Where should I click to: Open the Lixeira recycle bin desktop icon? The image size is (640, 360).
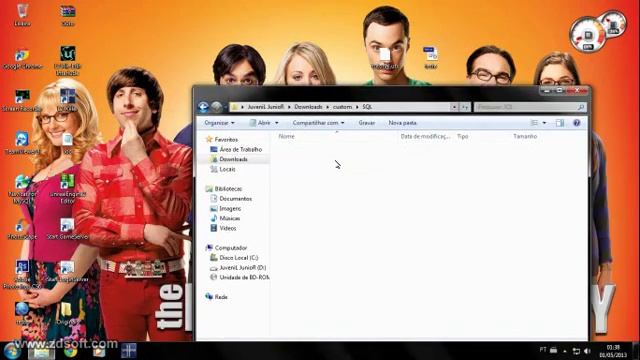point(22,15)
